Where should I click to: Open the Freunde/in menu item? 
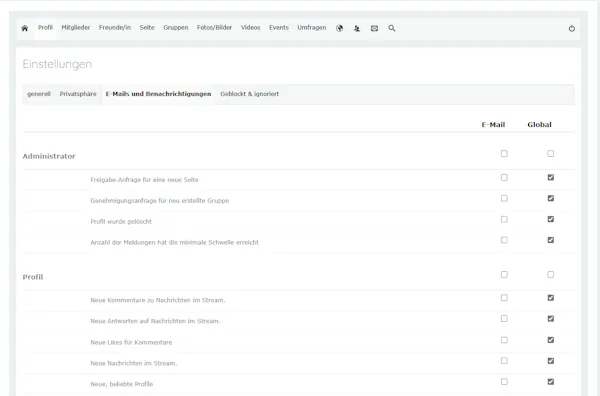coord(115,28)
